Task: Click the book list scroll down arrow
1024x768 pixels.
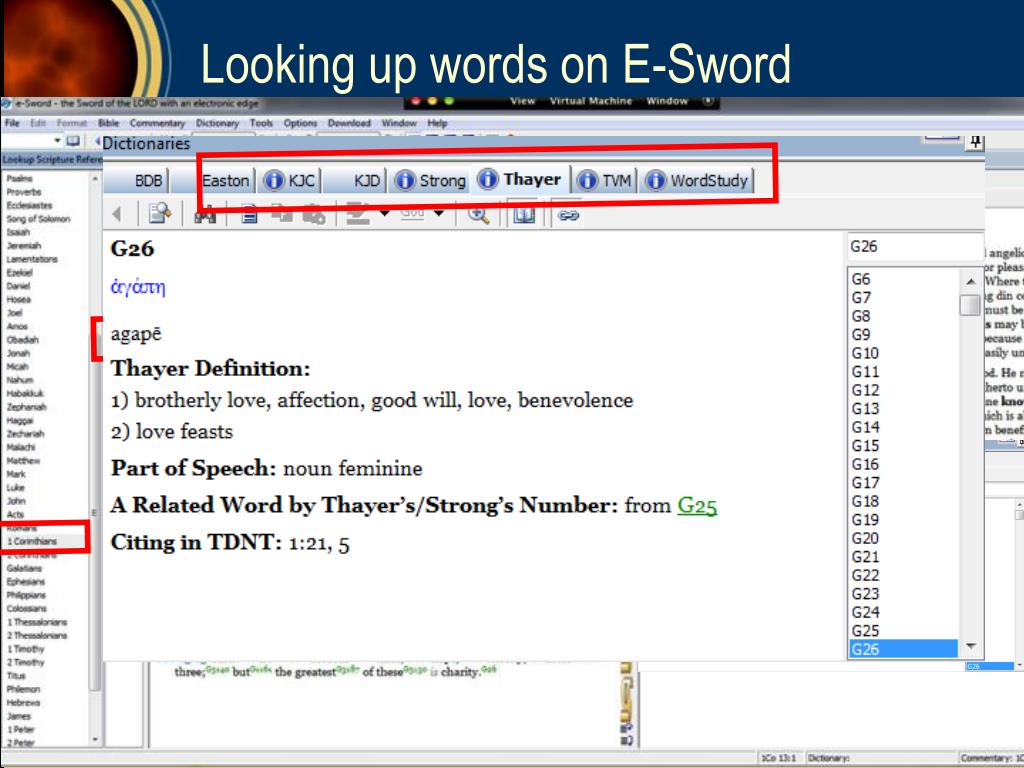Action: coord(95,739)
